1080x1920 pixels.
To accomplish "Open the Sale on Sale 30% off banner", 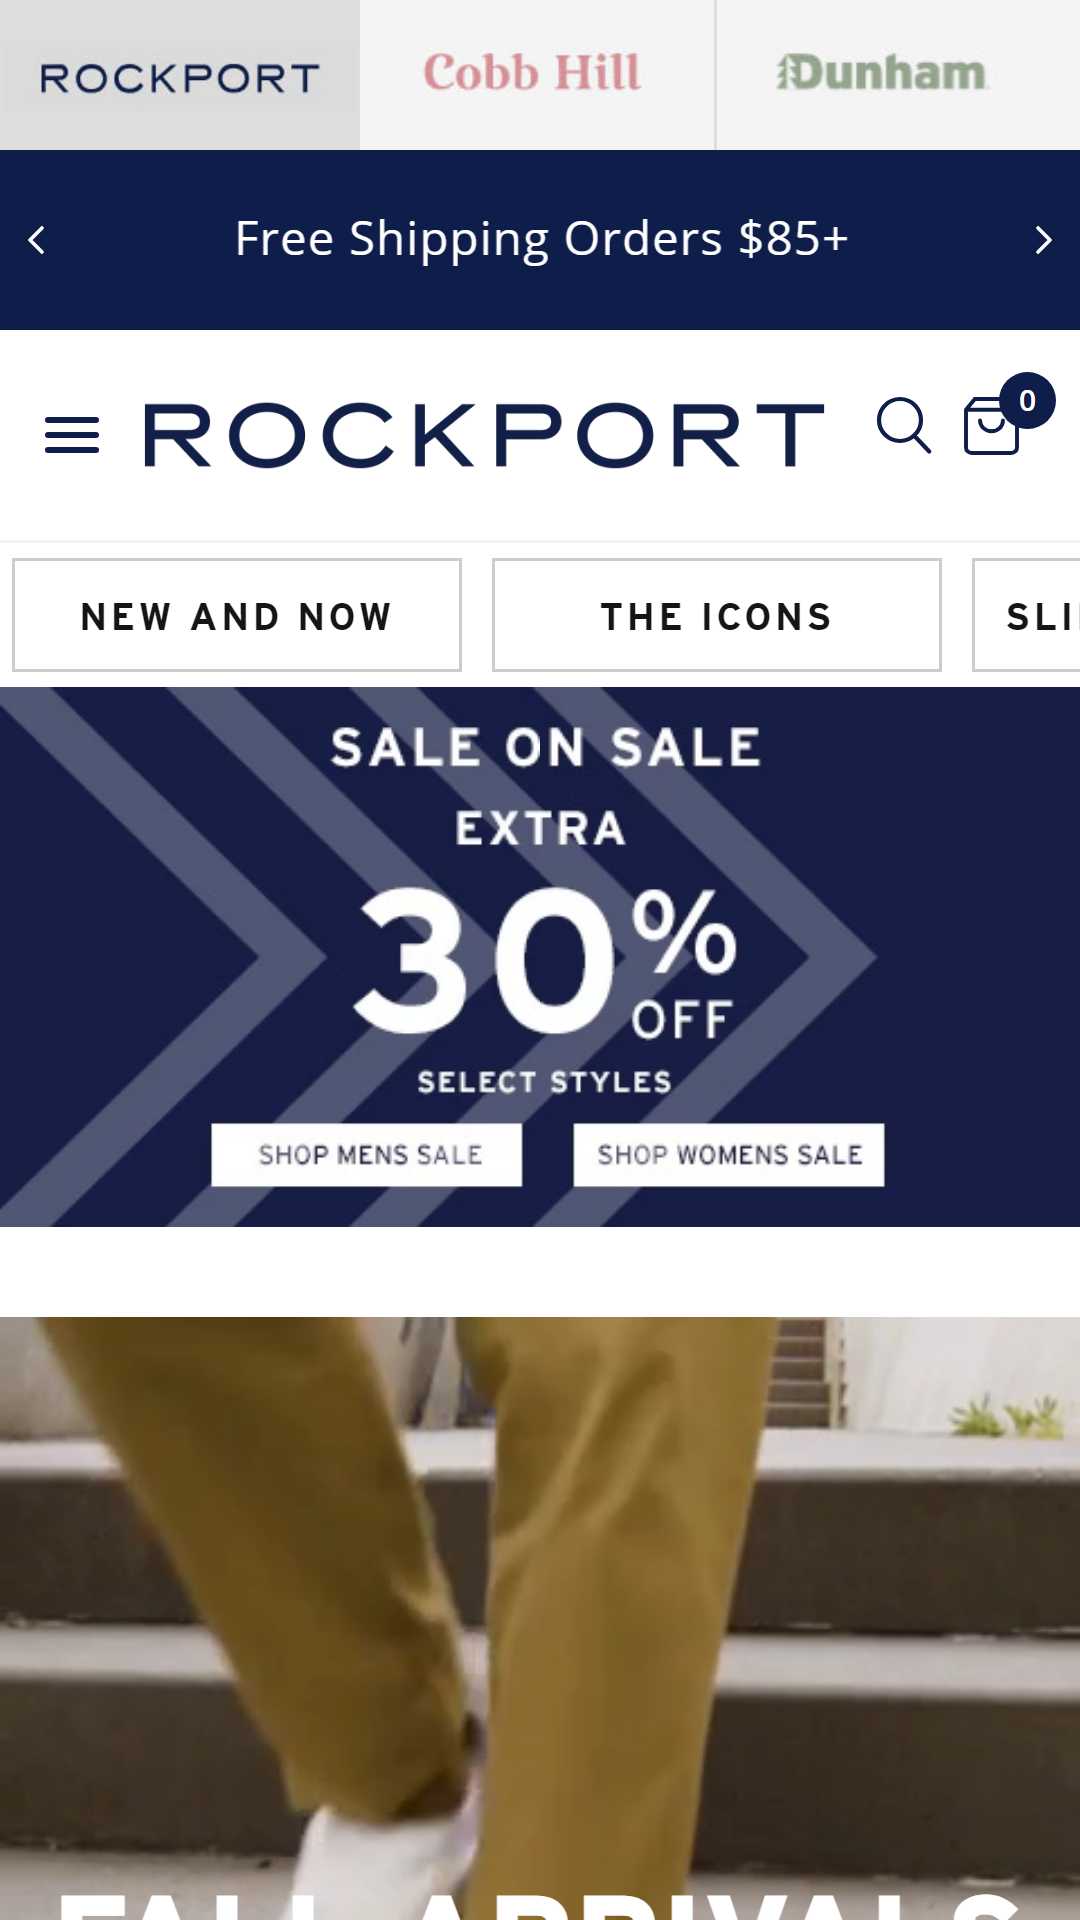I will tap(540, 957).
